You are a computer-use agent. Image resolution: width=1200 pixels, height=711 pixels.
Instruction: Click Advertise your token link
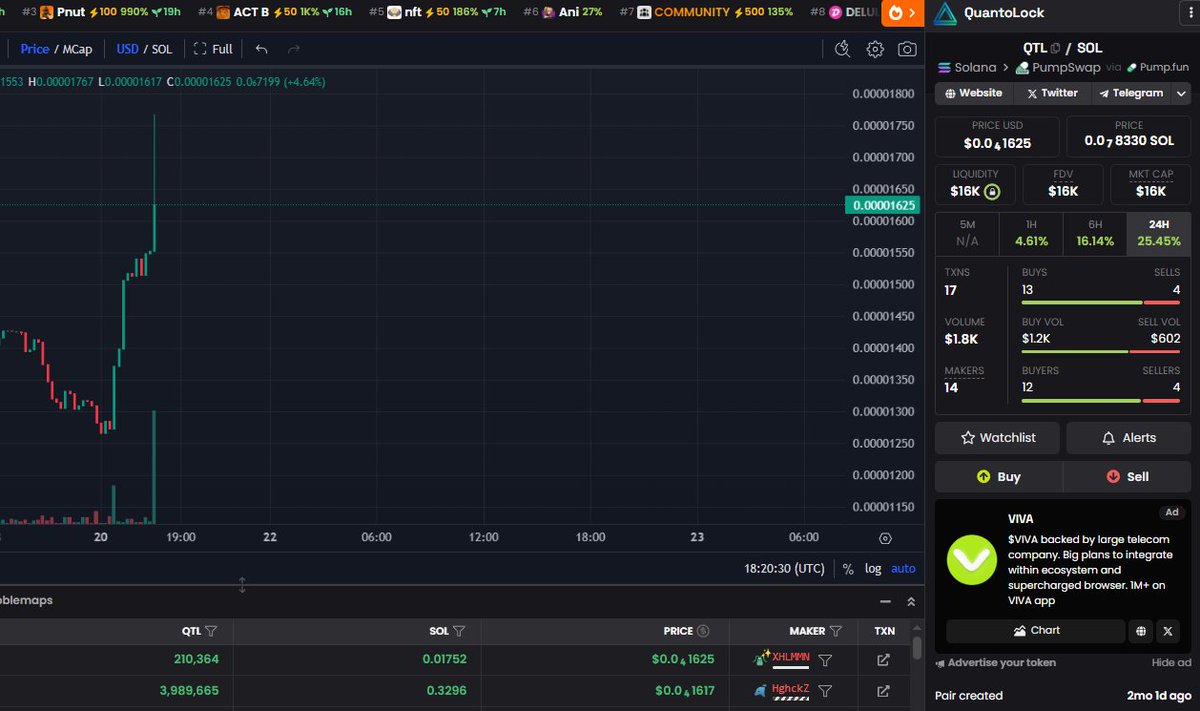995,662
